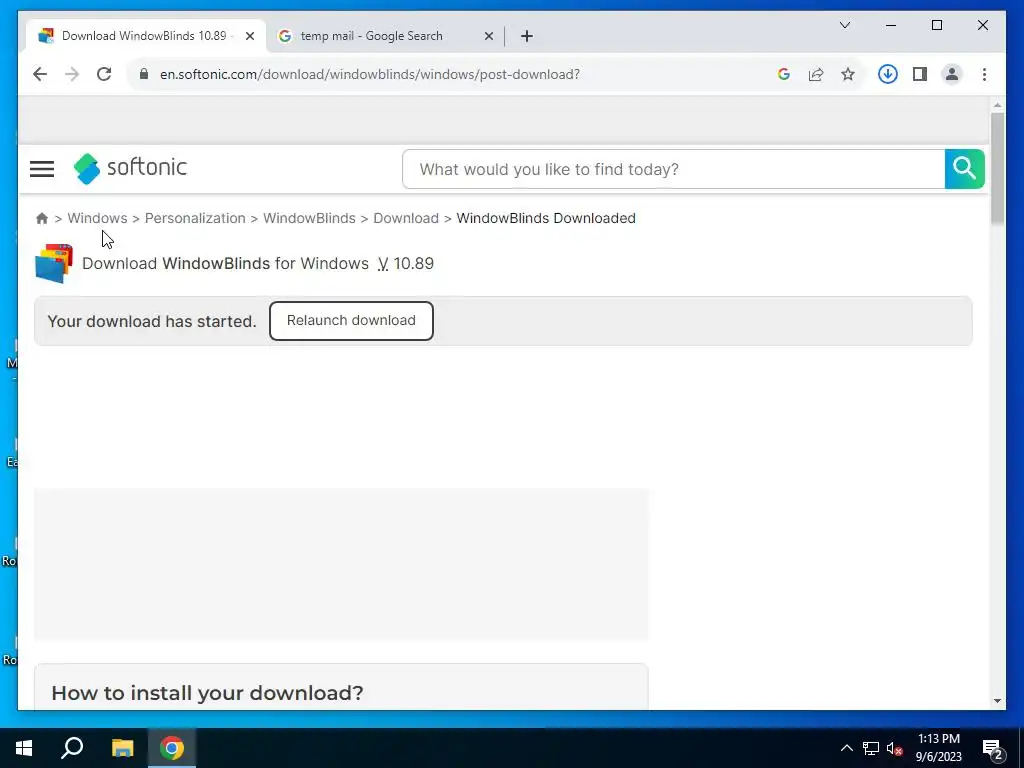Show hidden system tray icons
1024x768 pixels.
pos(846,748)
